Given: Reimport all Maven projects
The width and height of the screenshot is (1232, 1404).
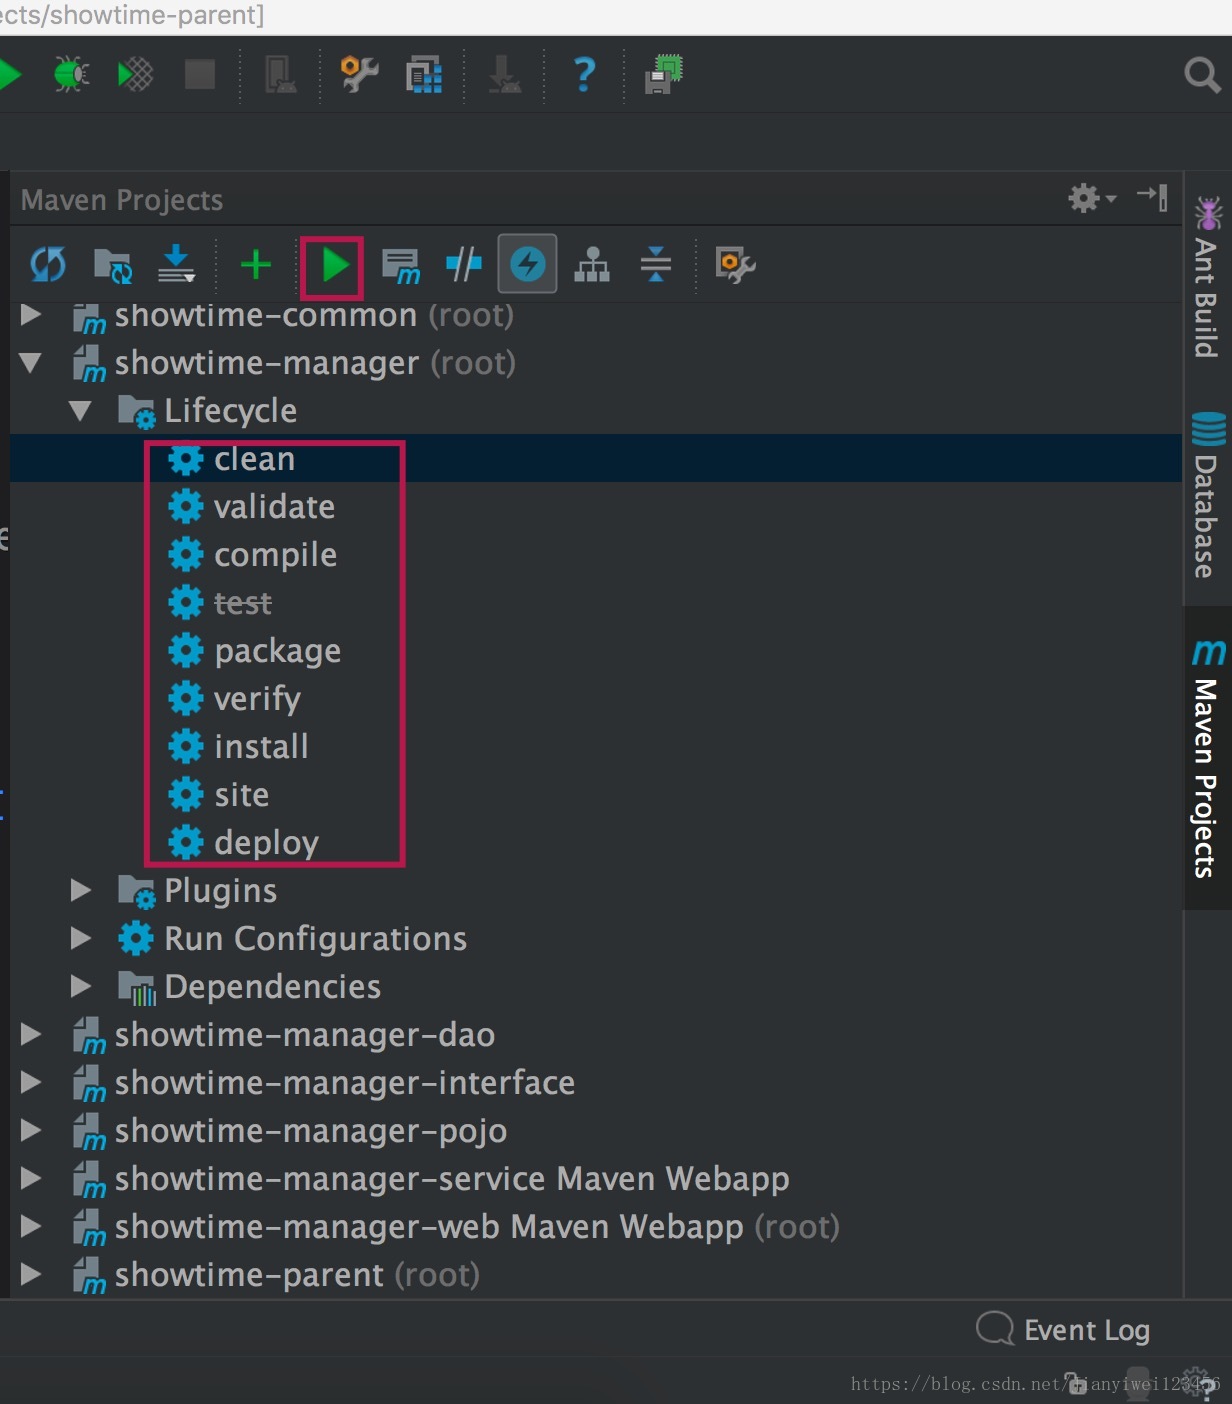Looking at the screenshot, I should tap(48, 265).
